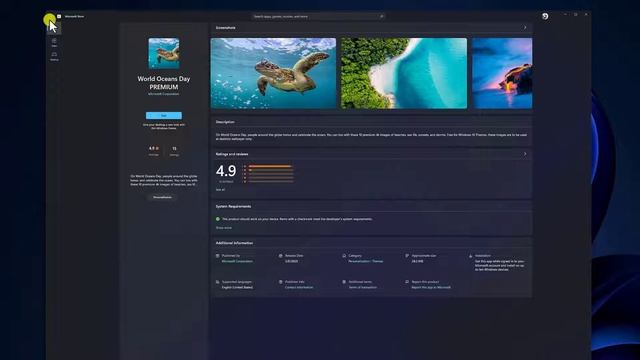The image size is (640, 360).
Task: Click the World Oceans Day app icon
Action: pos(164,53)
